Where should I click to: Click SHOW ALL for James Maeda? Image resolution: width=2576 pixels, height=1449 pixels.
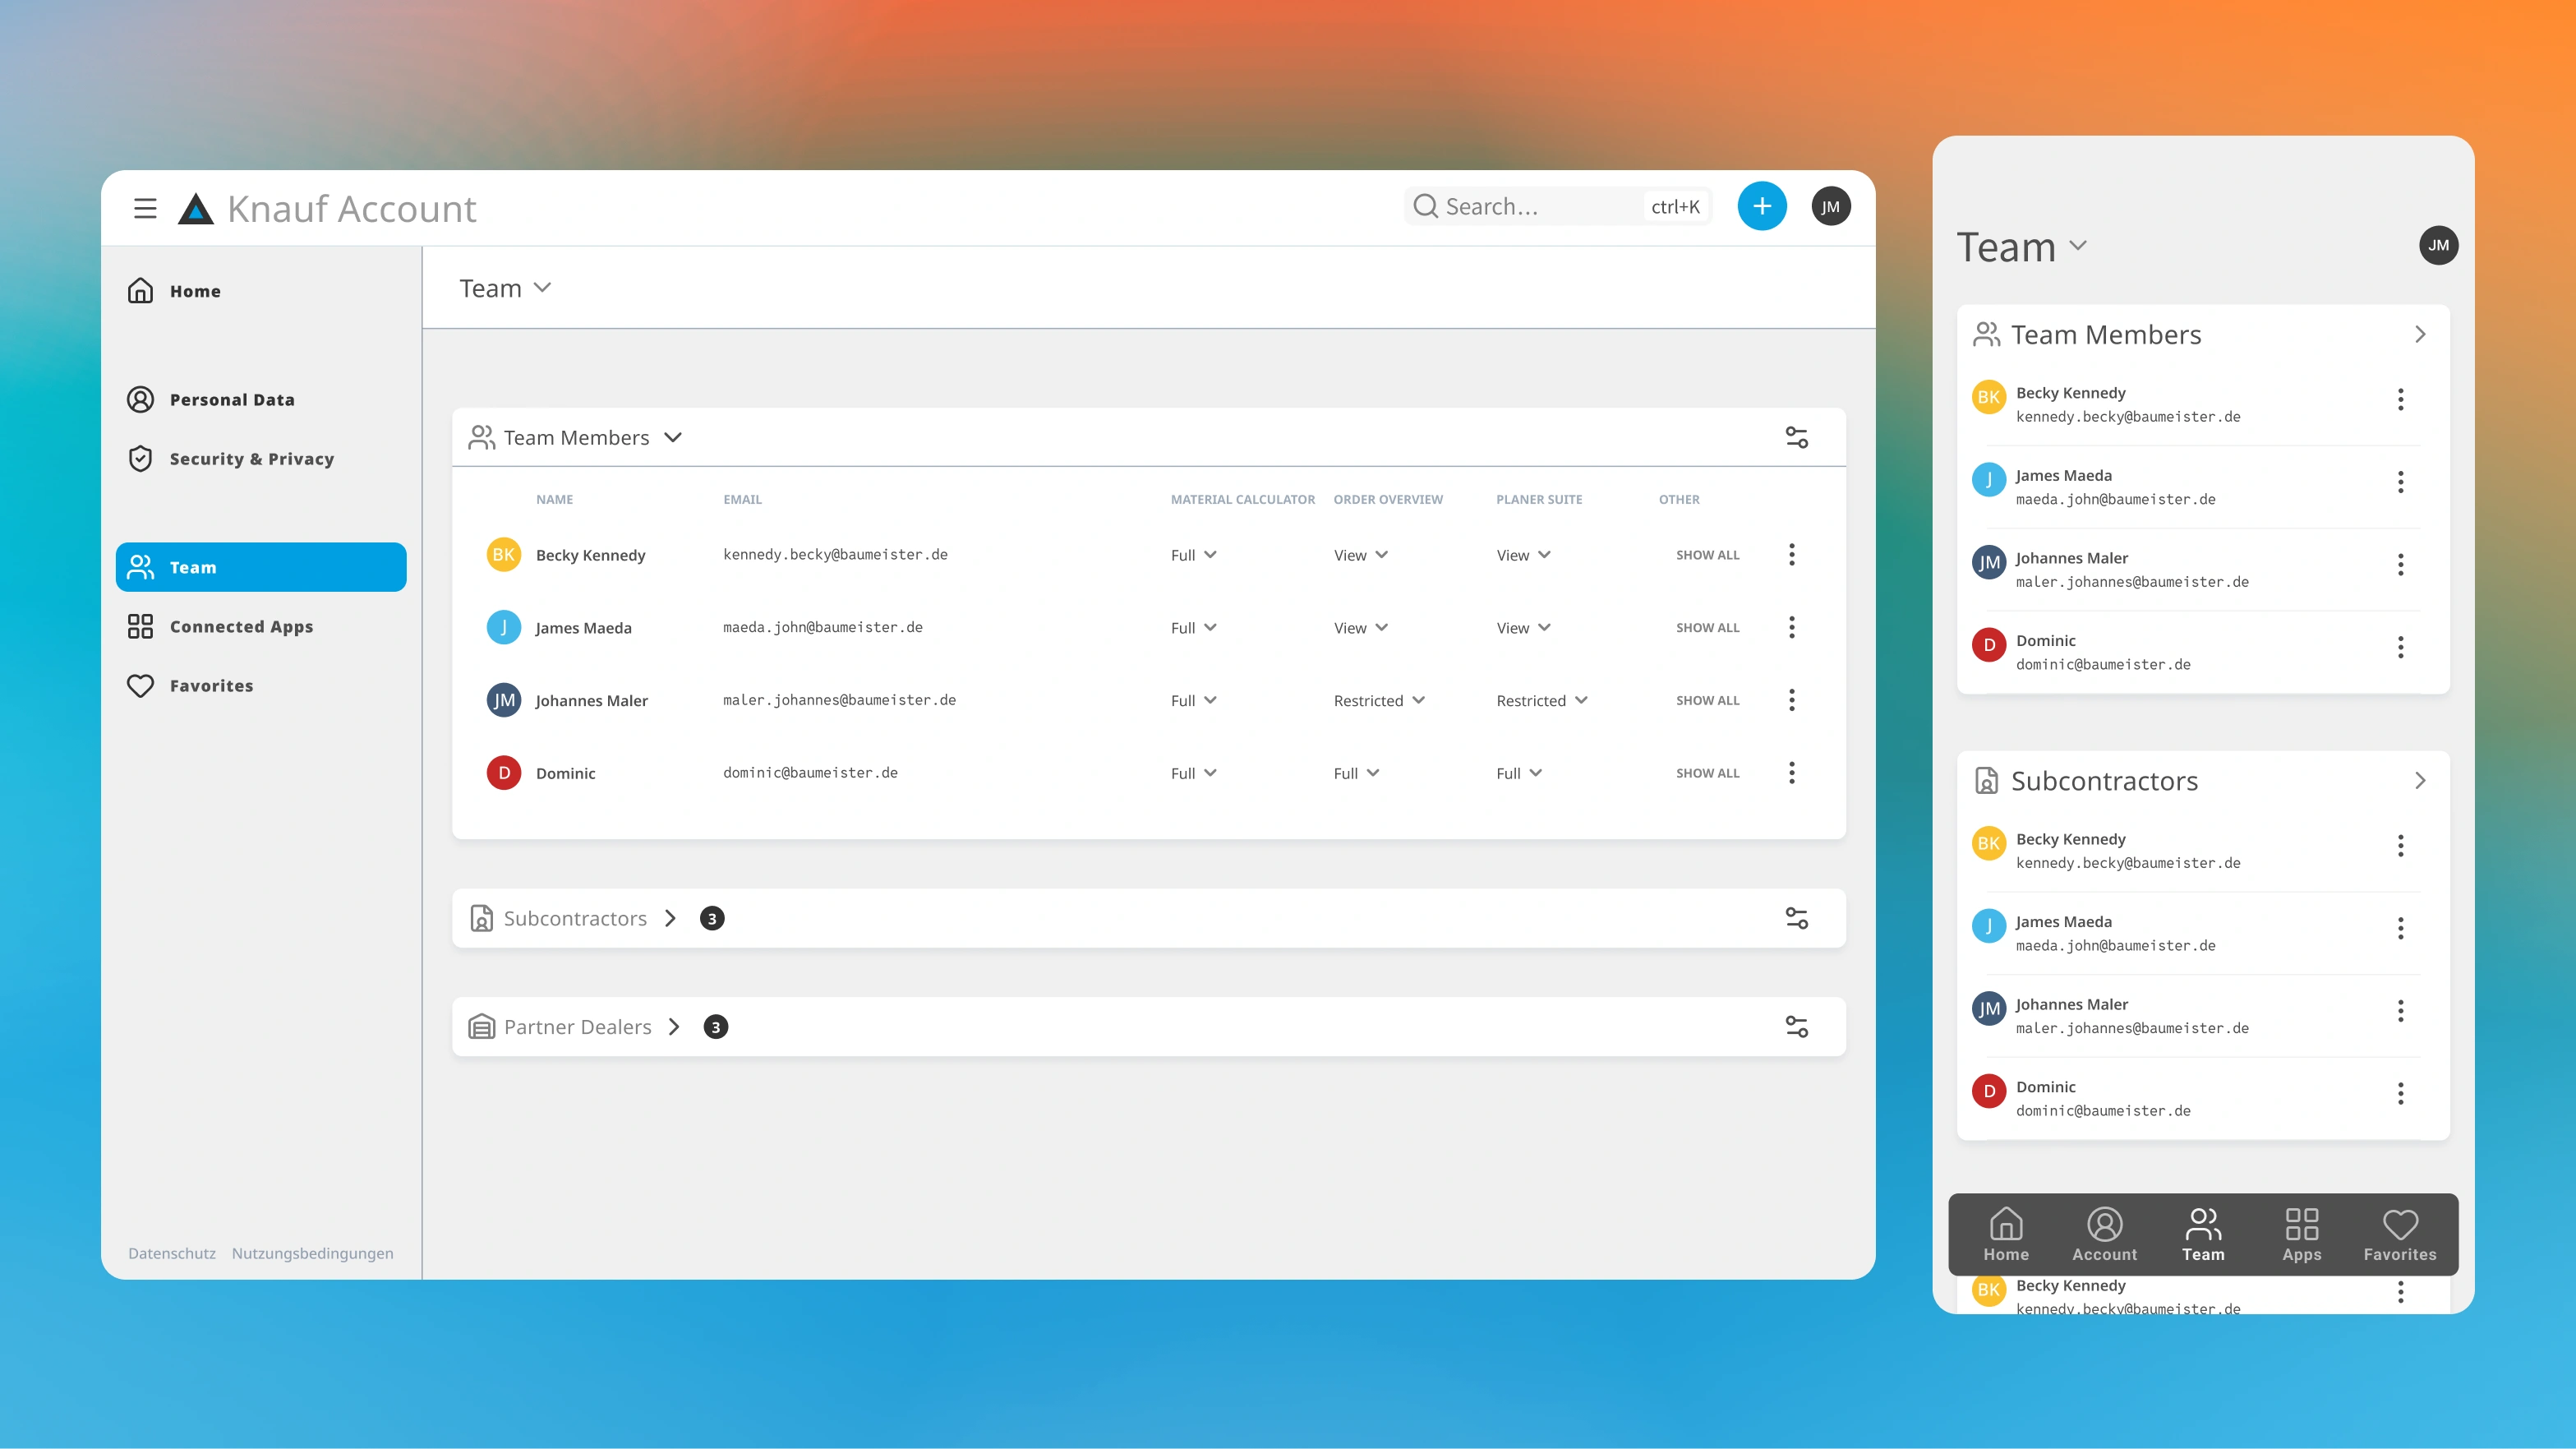(x=1707, y=628)
